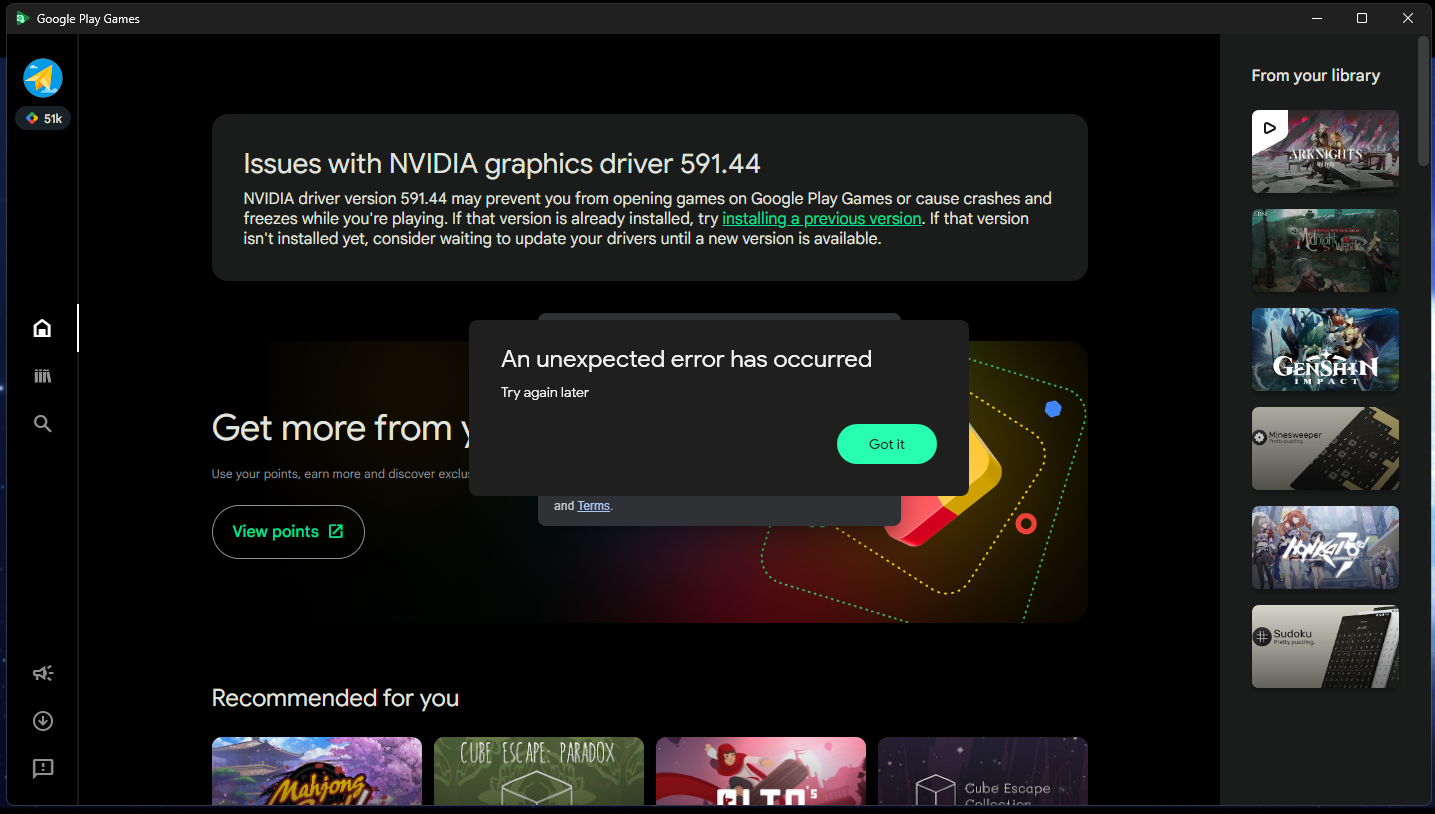Screen dimensions: 1435x814
Task: Open the profile avatar in the sidebar
Action: pos(43,78)
